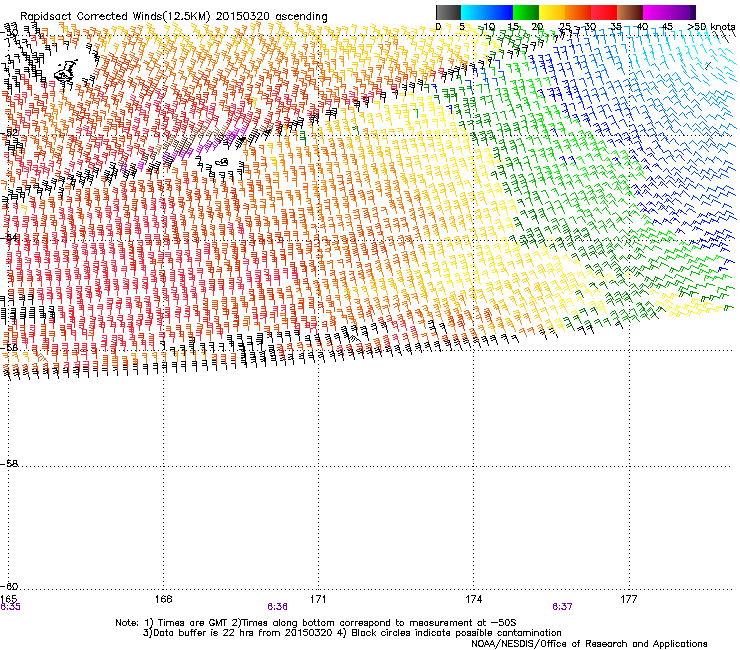The width and height of the screenshot is (740, 650).
Task: Click the latitude label -54
Action: coord(9,237)
